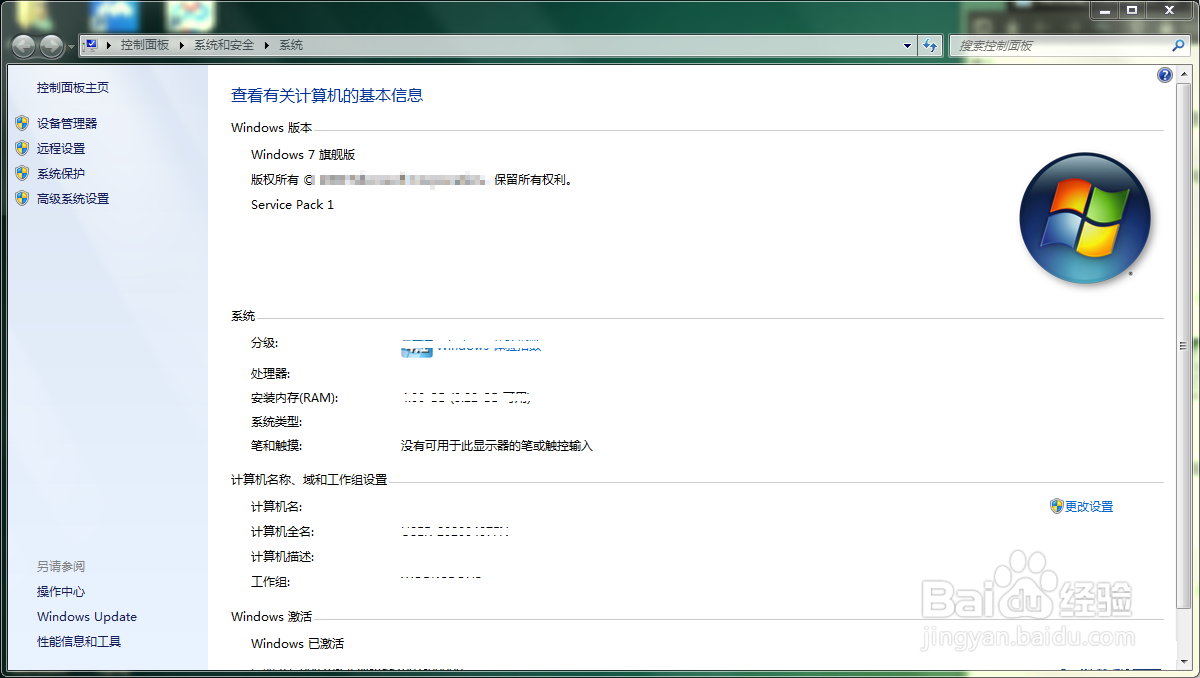Expand the arrow before 控制面板 breadcrumb
This screenshot has width=1200, height=678.
109,45
